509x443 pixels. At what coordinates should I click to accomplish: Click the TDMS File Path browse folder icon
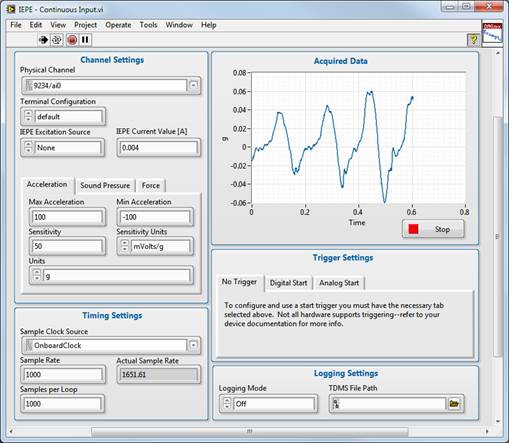(454, 404)
